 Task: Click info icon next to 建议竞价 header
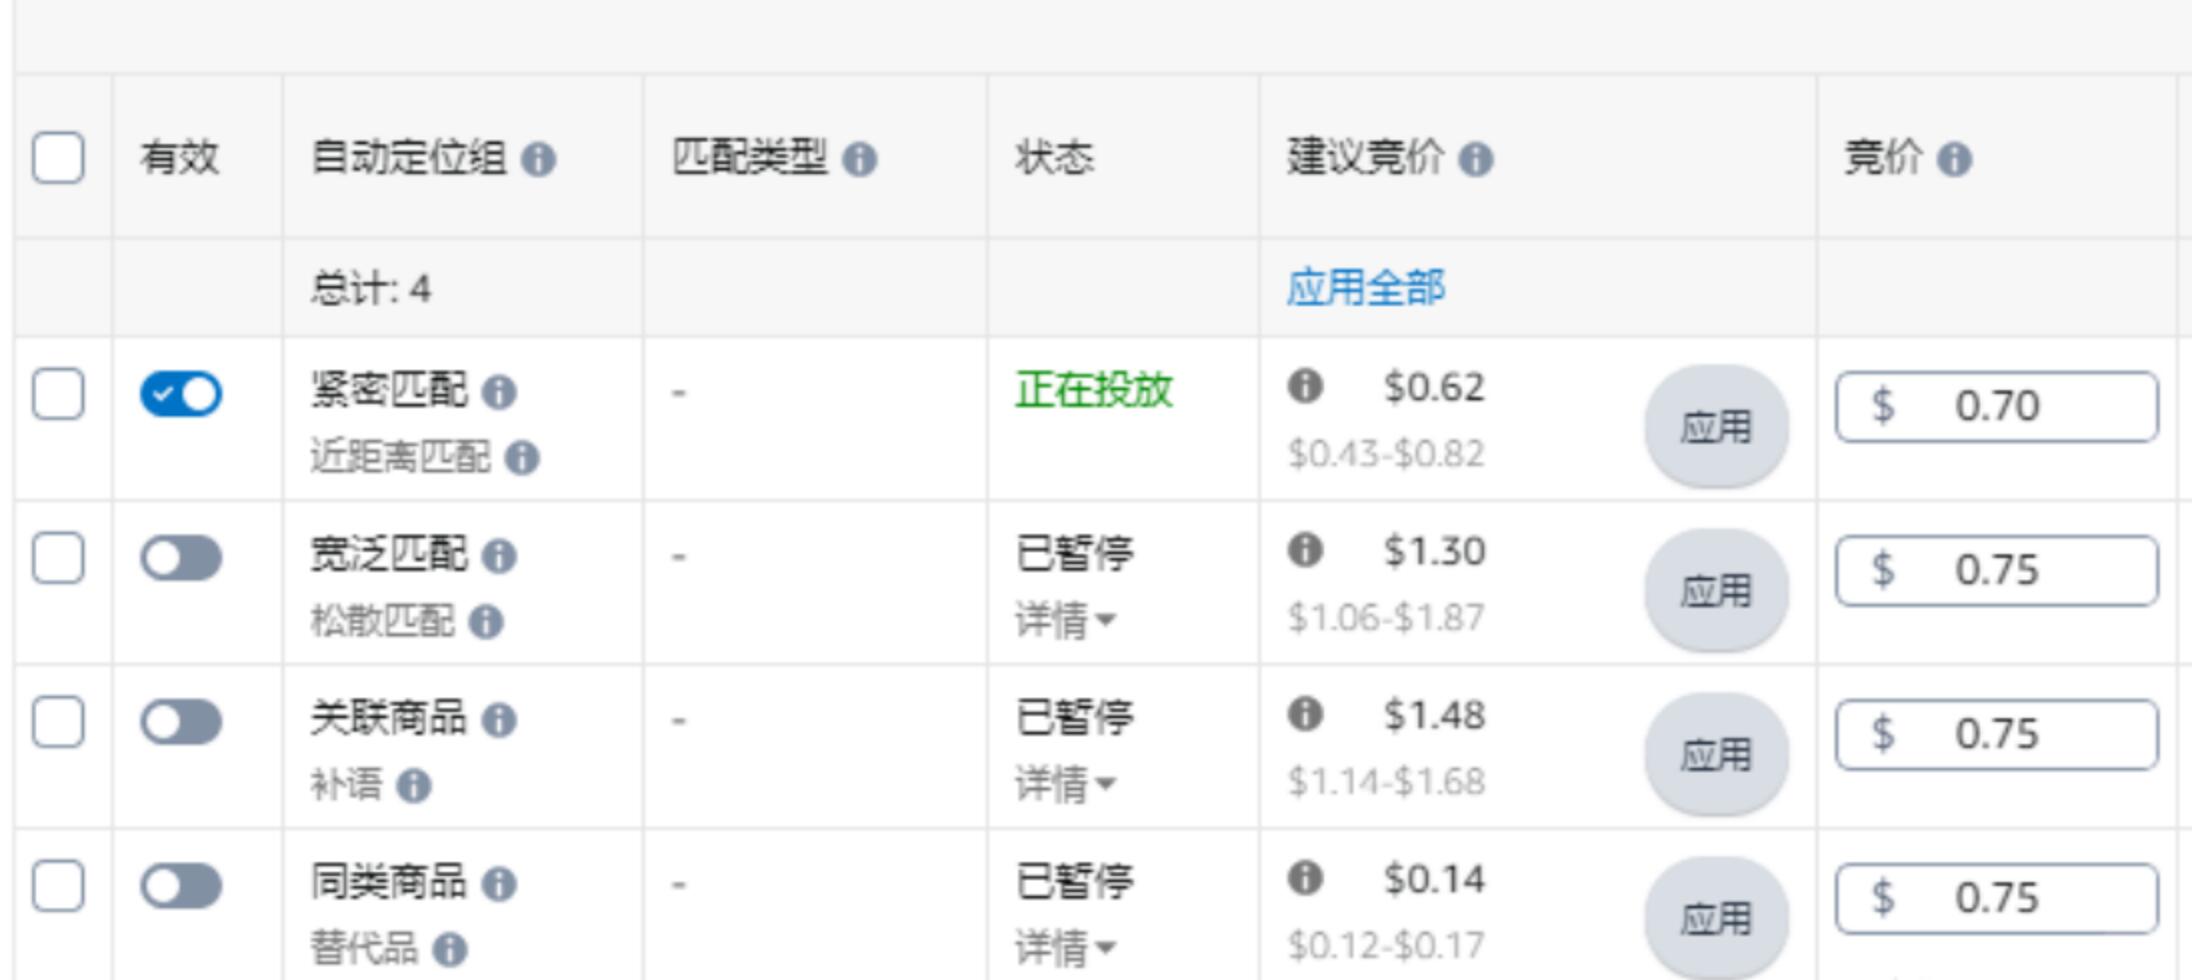[1475, 159]
